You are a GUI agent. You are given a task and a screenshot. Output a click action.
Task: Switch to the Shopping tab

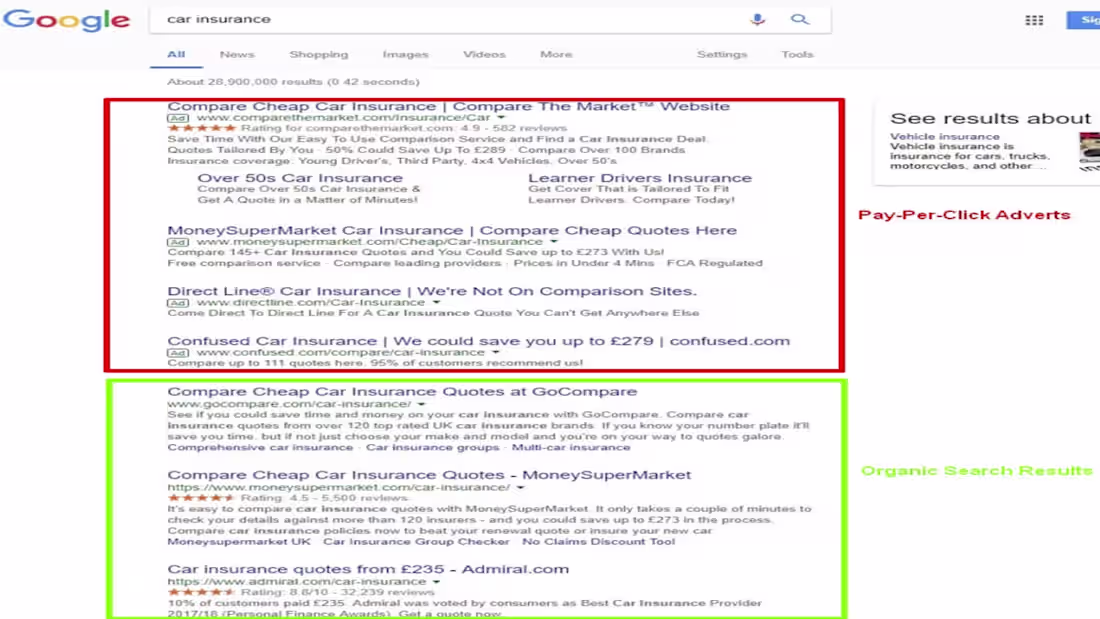[318, 54]
